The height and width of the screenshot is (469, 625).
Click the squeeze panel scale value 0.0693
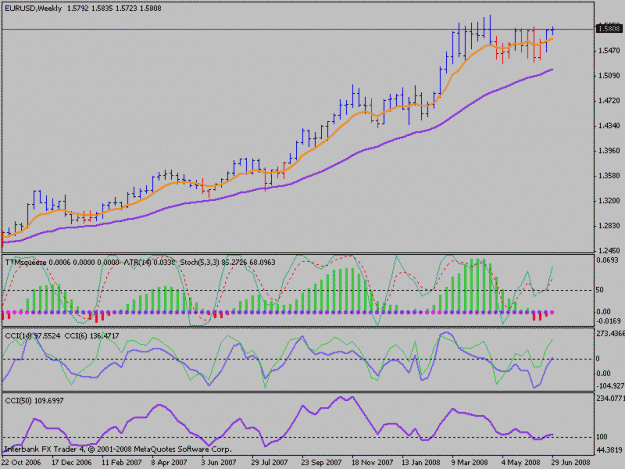pyautogui.click(x=608, y=260)
